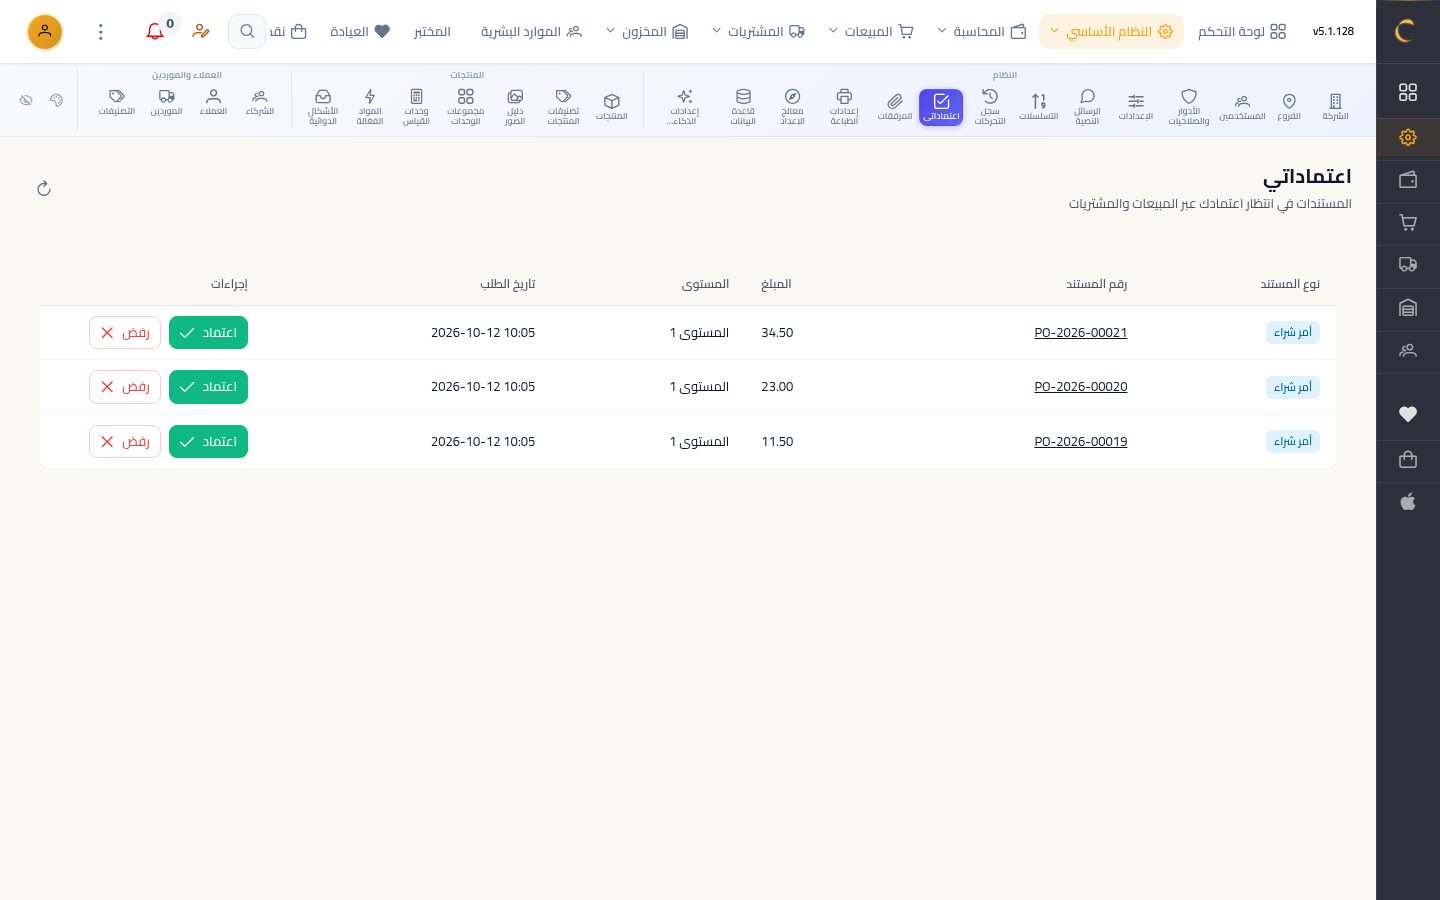Expand the النظام الأساسي dropdown

click(1111, 32)
